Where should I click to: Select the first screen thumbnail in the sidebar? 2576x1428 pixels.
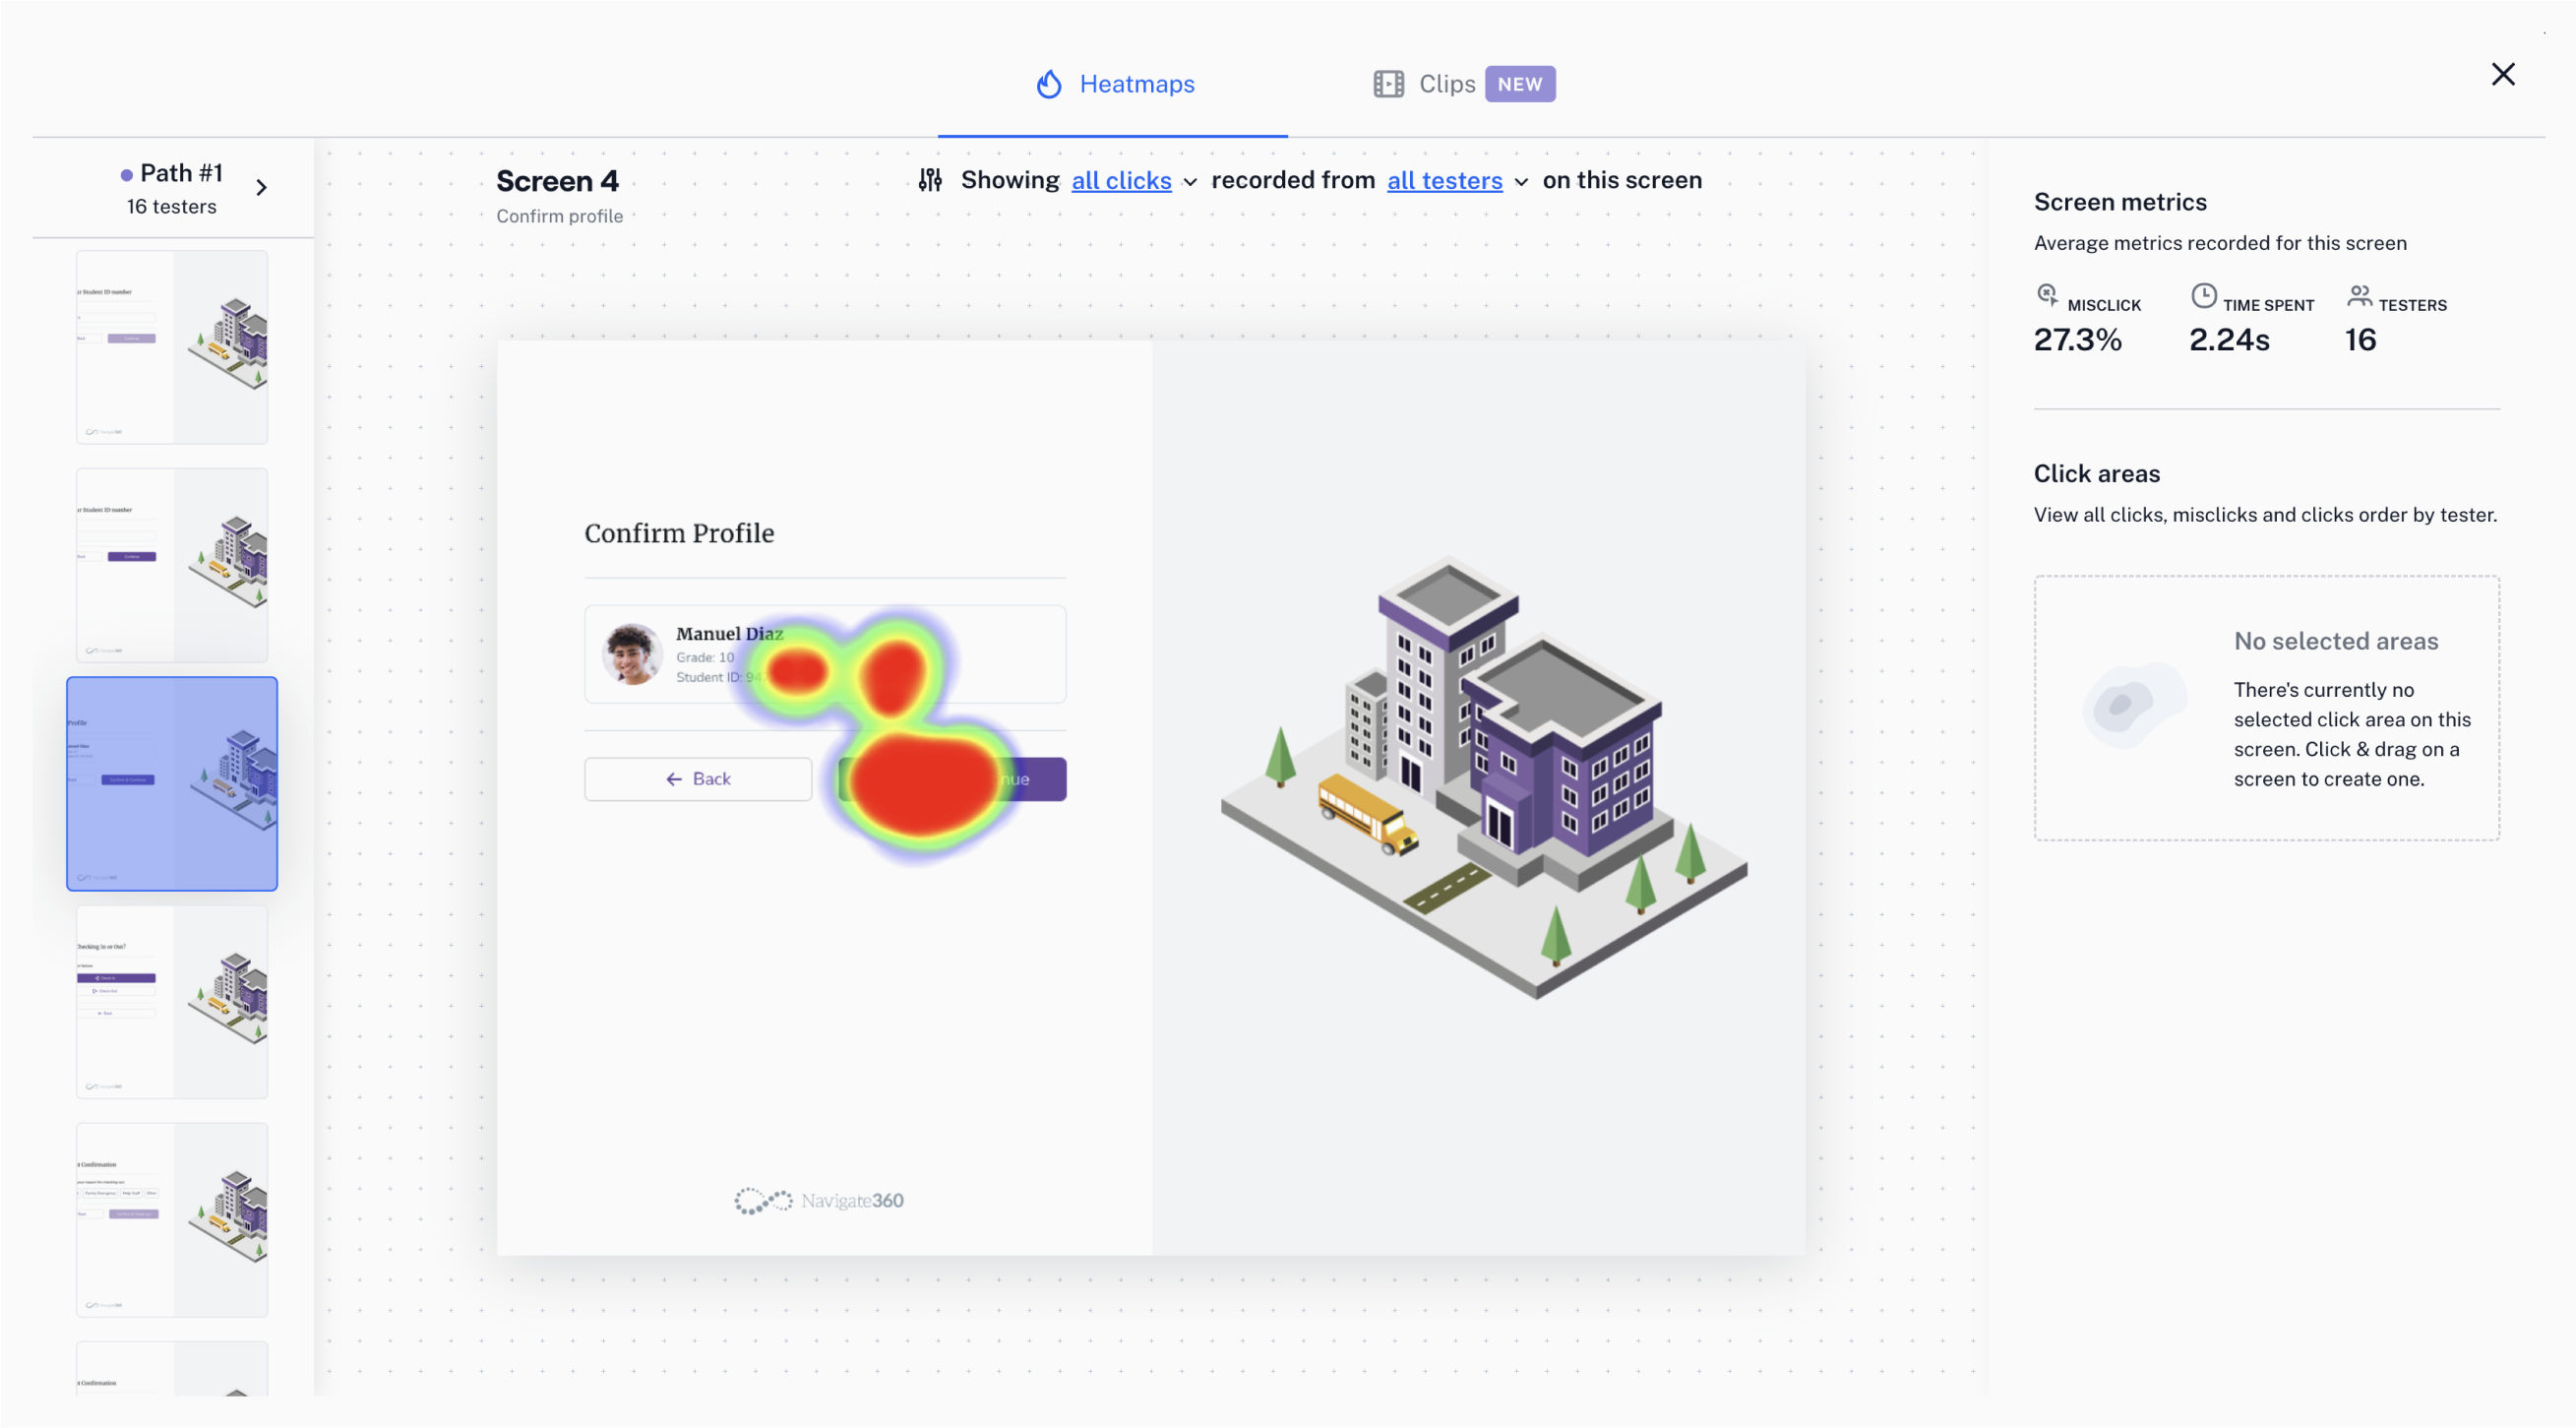[x=172, y=347]
